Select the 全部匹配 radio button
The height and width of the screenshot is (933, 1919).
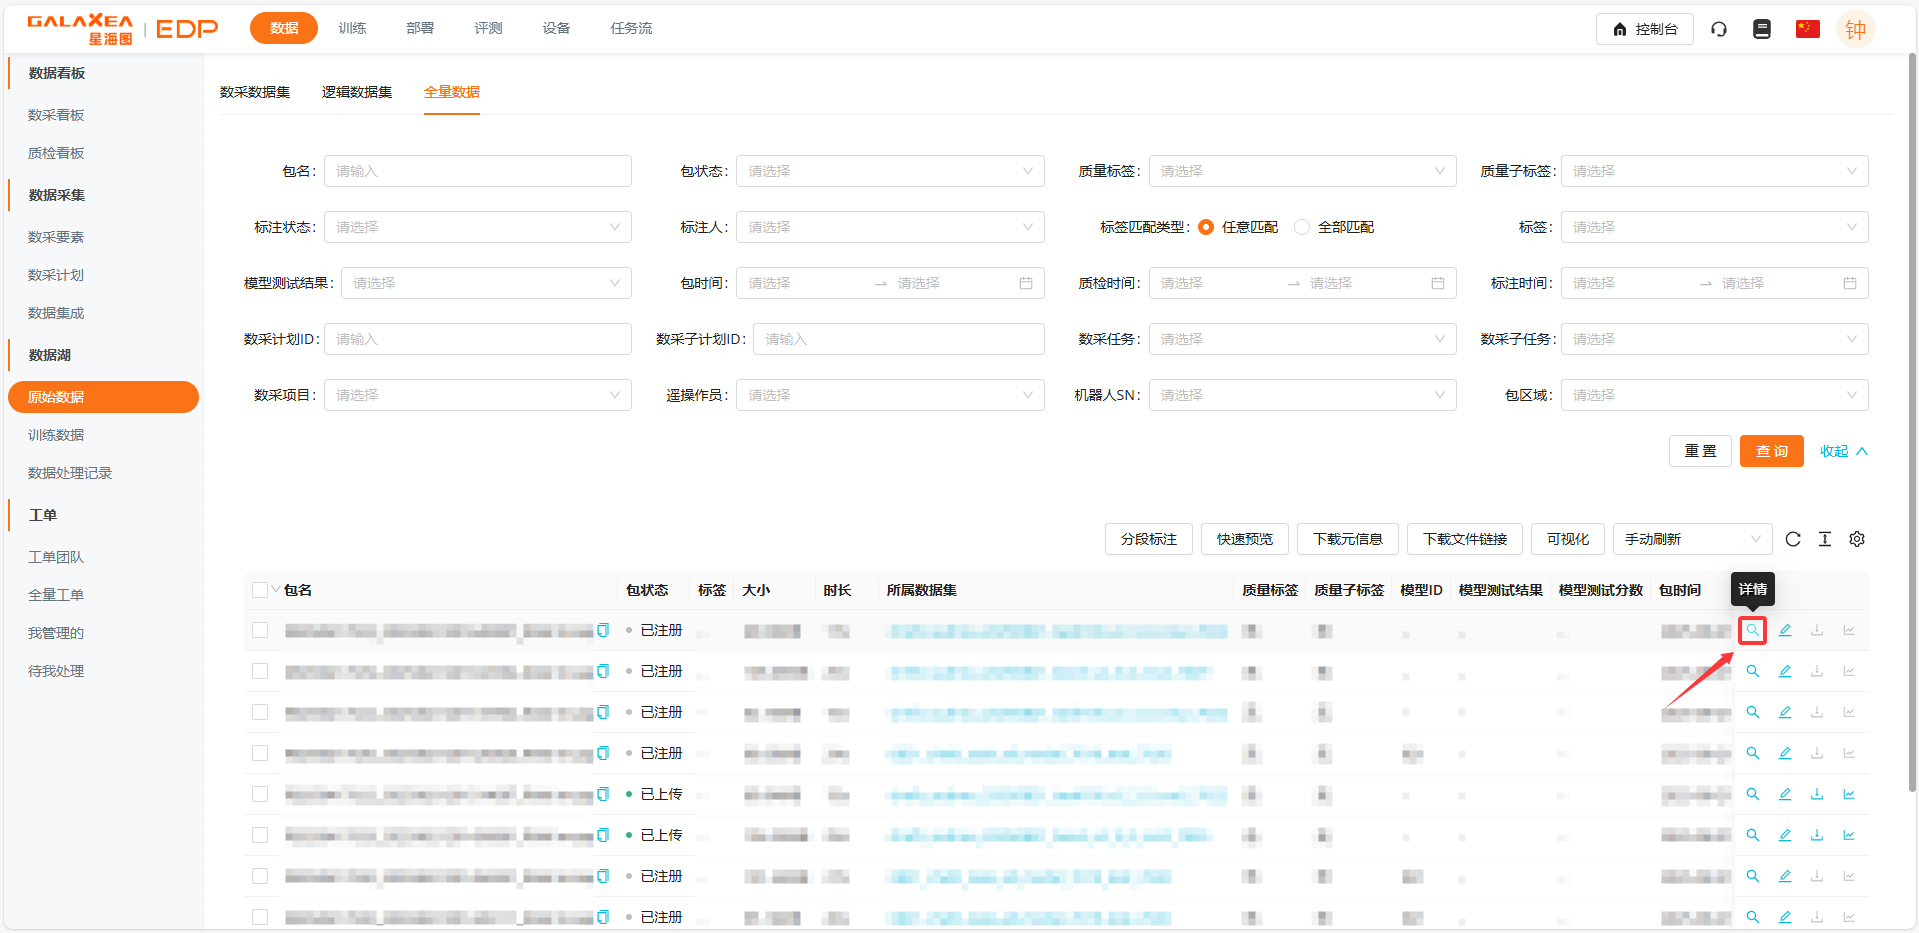pos(1302,227)
